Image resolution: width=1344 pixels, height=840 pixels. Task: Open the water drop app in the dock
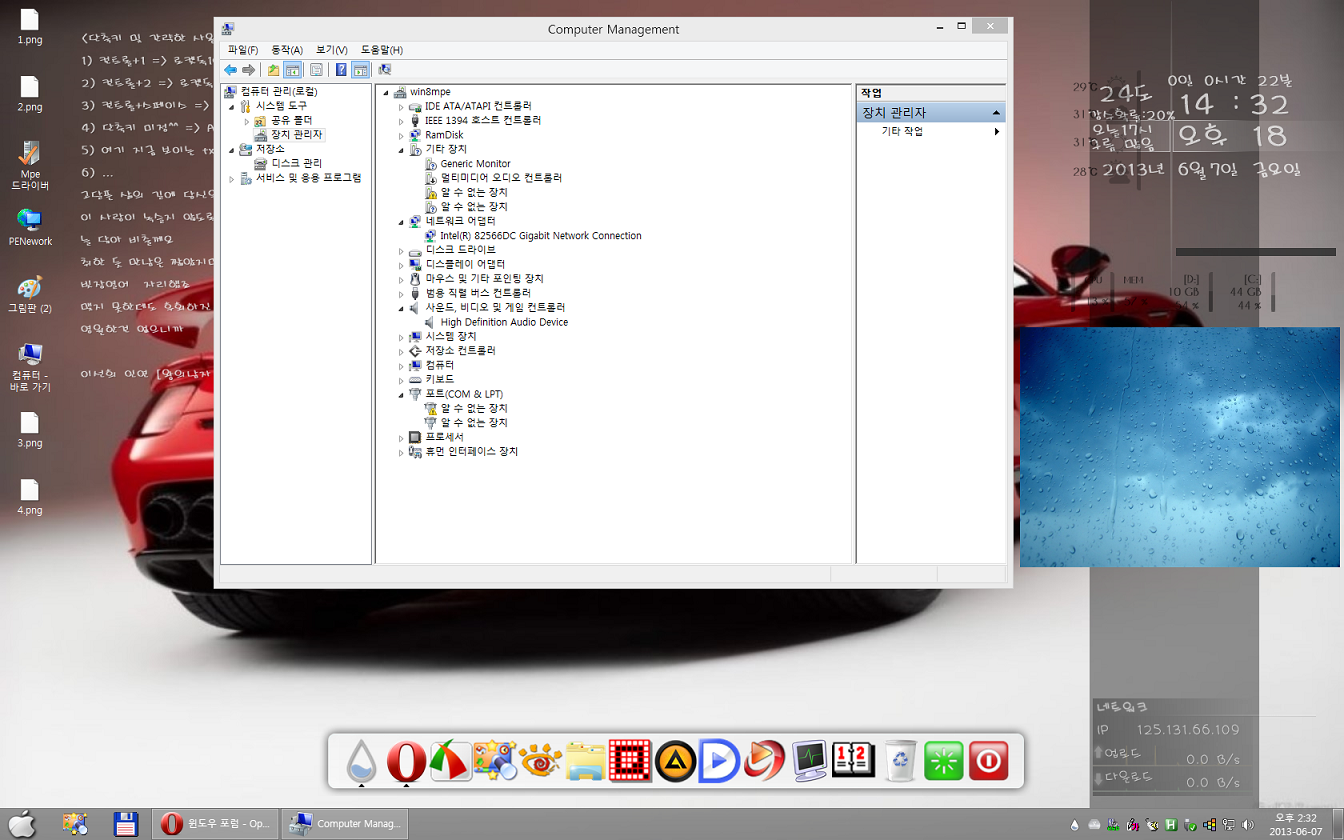coord(361,762)
